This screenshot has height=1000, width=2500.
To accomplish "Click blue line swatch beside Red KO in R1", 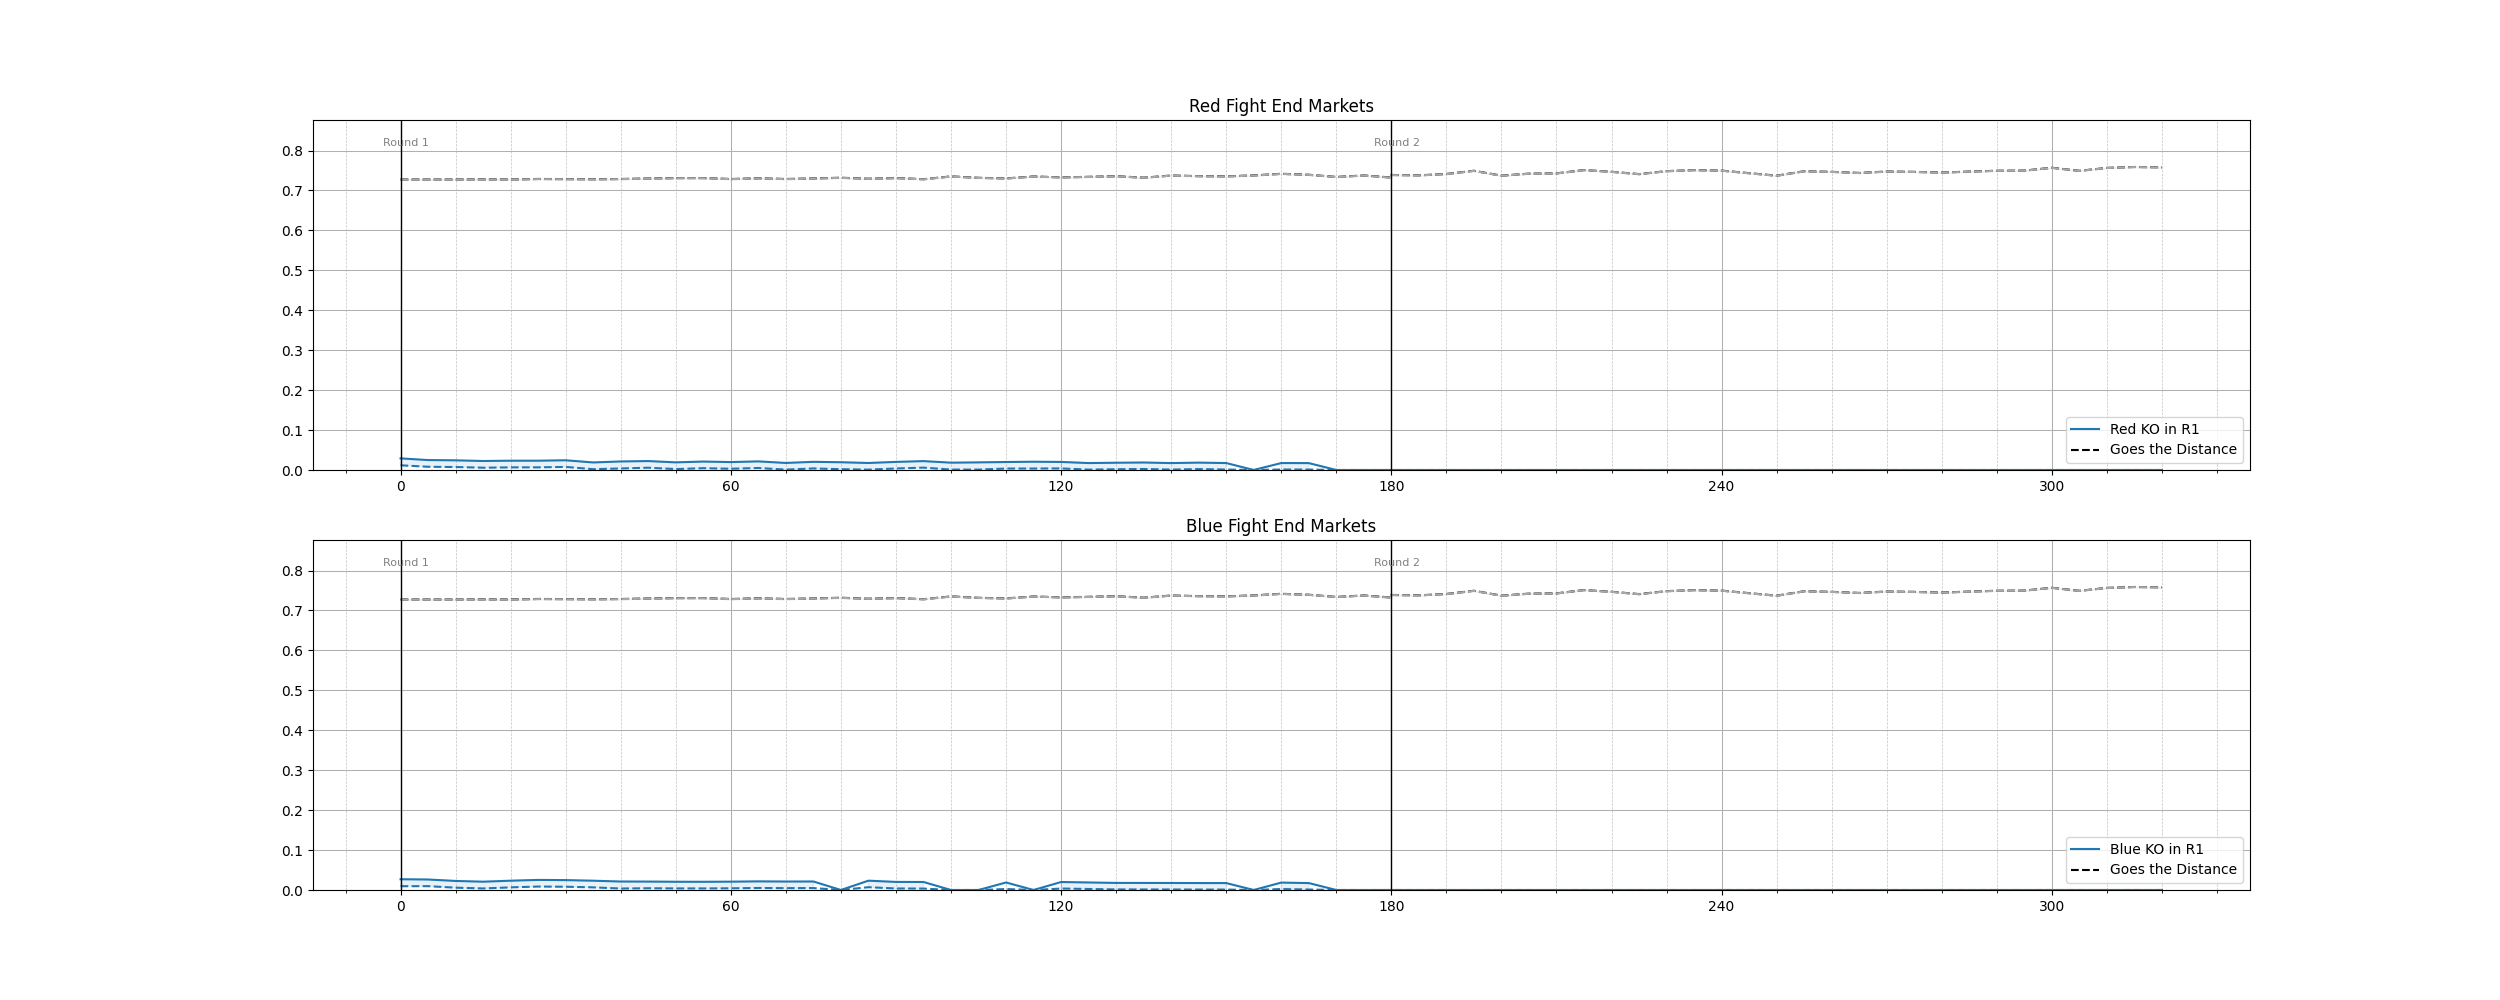I will pyautogui.click(x=2084, y=430).
